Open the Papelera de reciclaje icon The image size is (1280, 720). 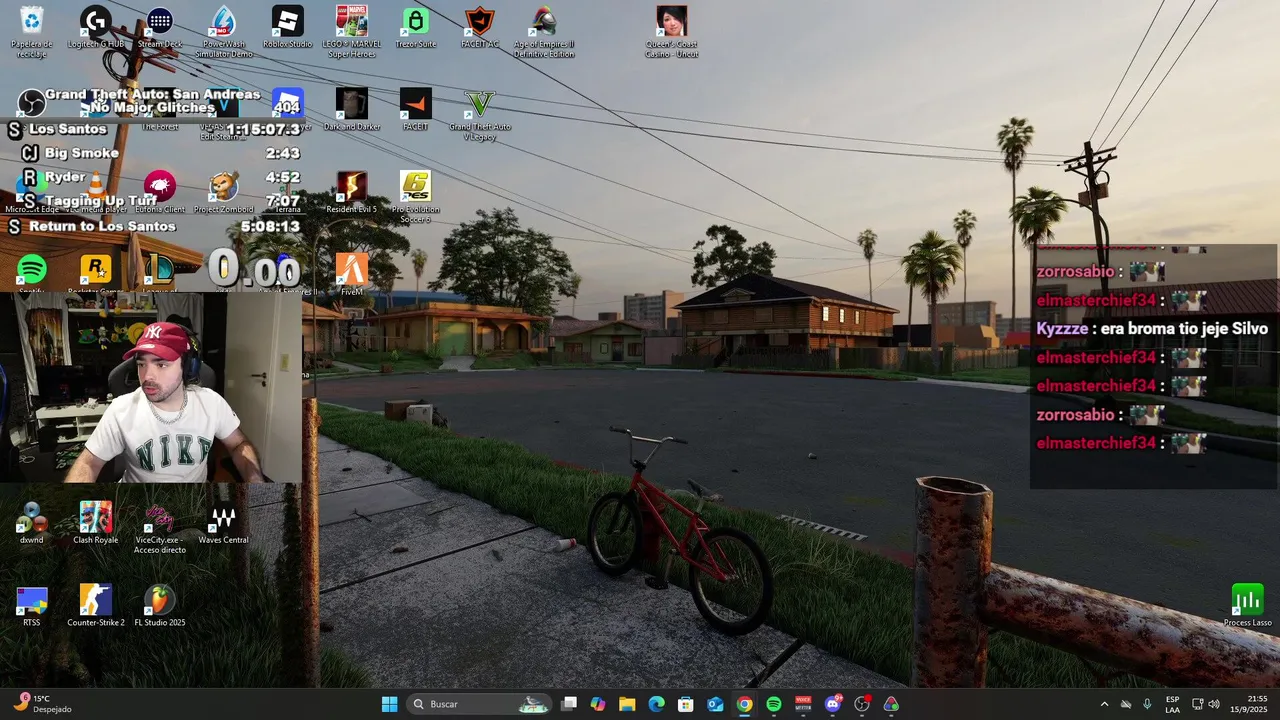tap(32, 32)
